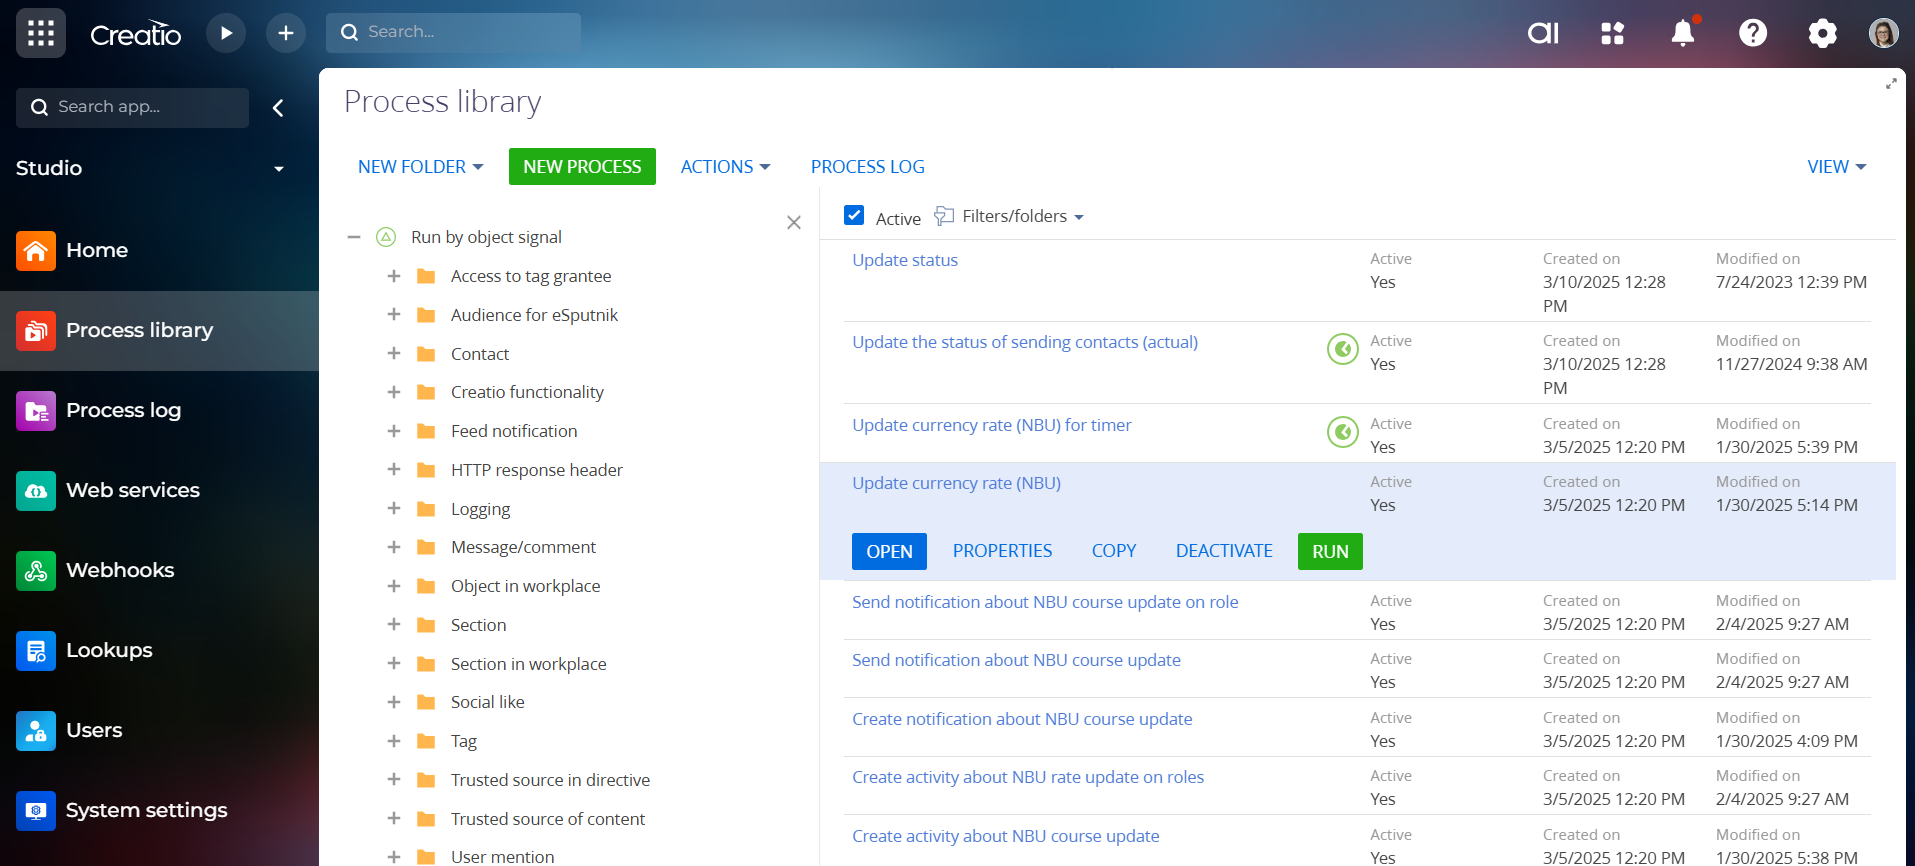Viewport: 1915px width, 866px height.
Task: Collapse the Run by object signal node
Action: (x=354, y=237)
